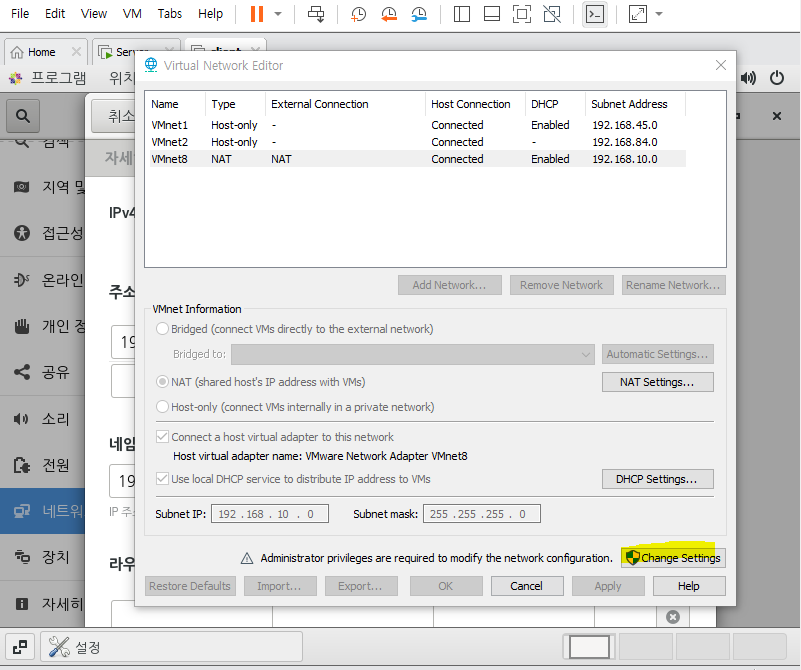Screen dimensions: 801x670
Task: Click the search icon in guest settings
Action: pos(22,116)
